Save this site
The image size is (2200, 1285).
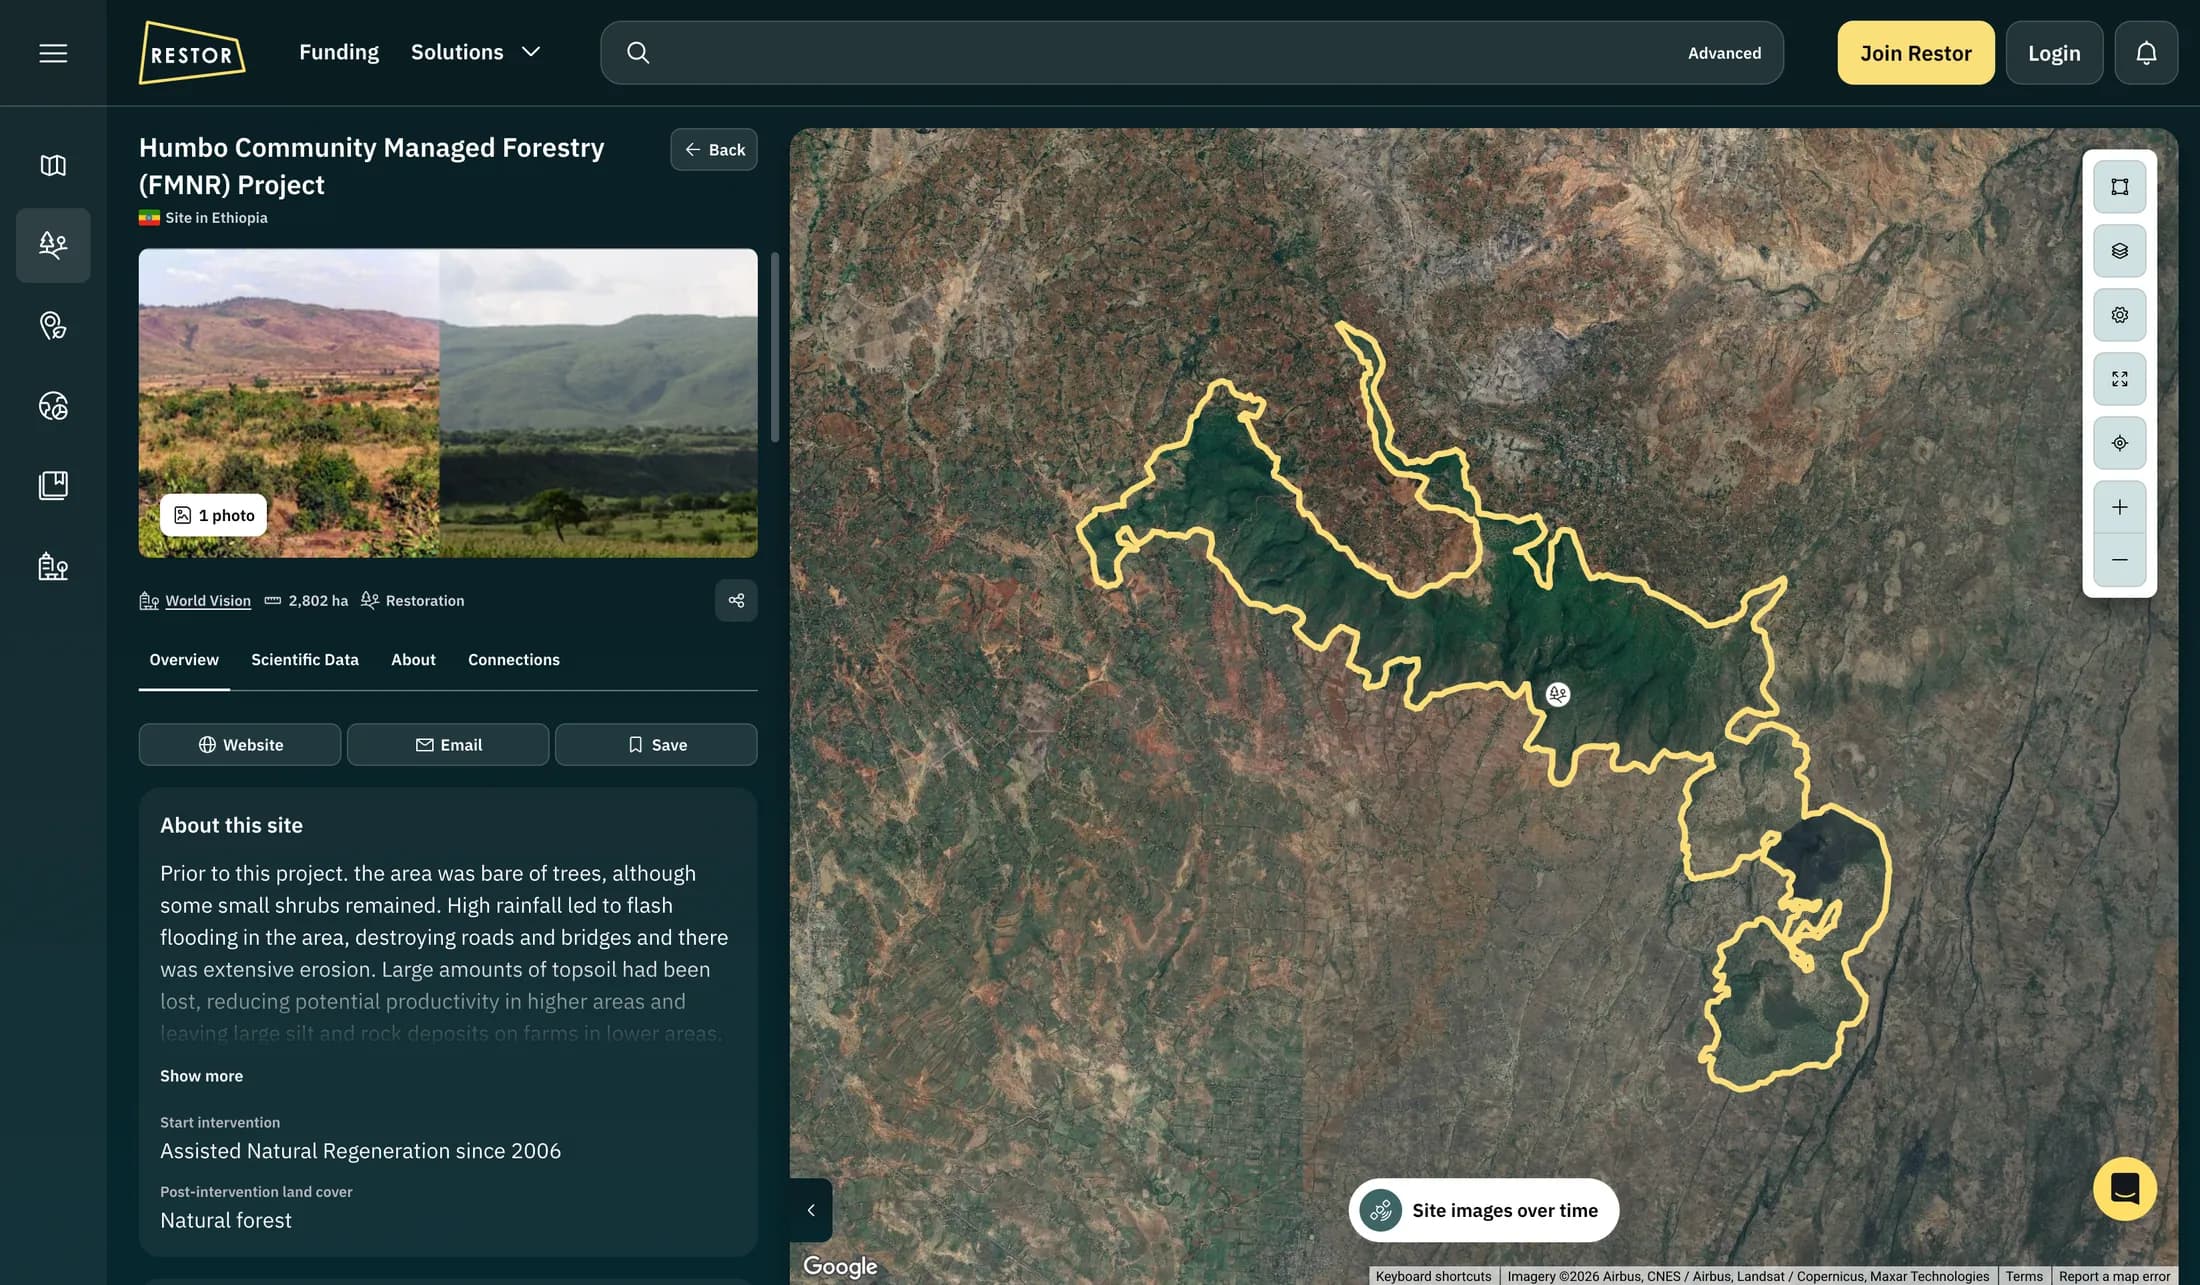tap(656, 745)
